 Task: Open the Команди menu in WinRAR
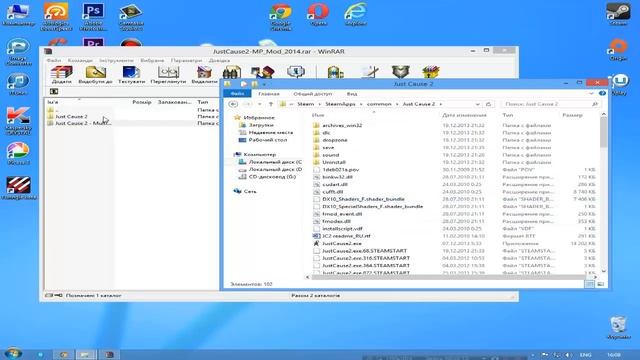click(80, 60)
